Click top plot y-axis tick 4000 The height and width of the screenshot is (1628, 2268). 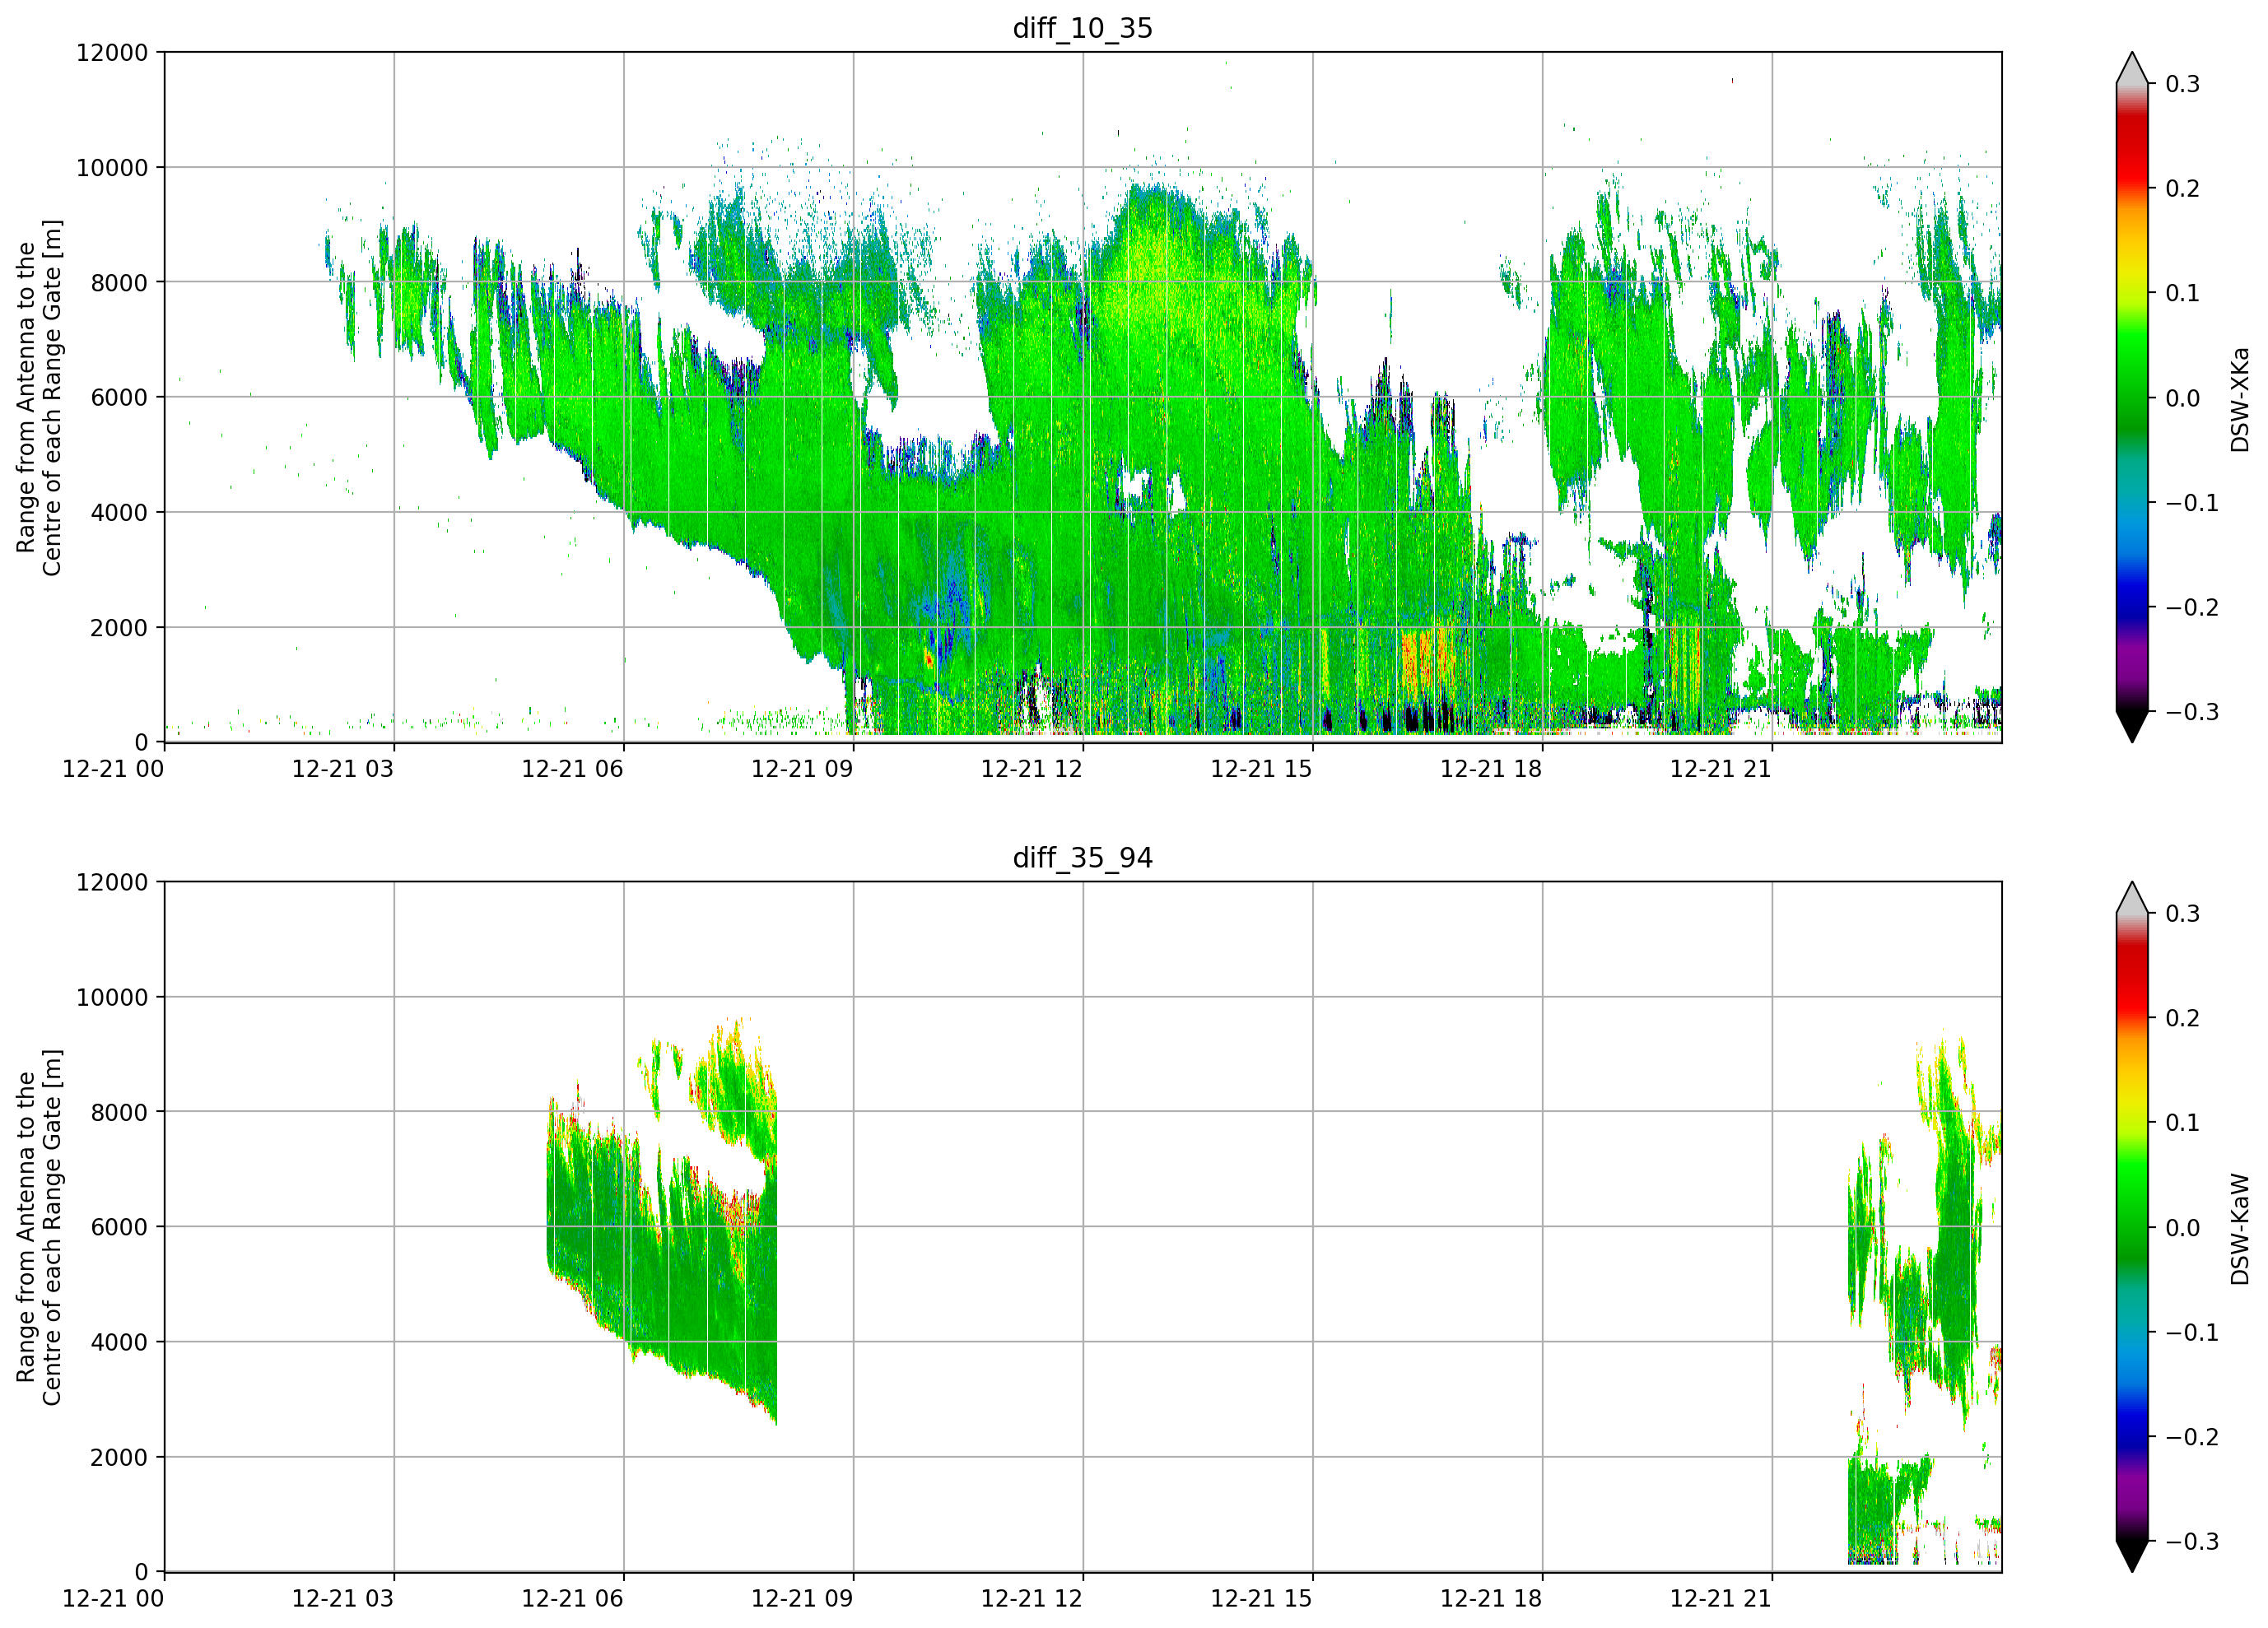(x=119, y=513)
